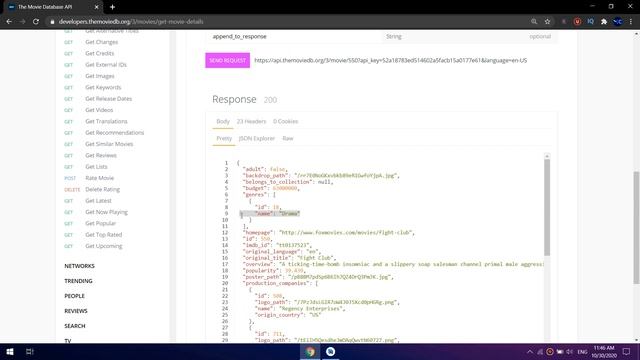
Task: Click the pink Send Request button
Action: [x=227, y=60]
